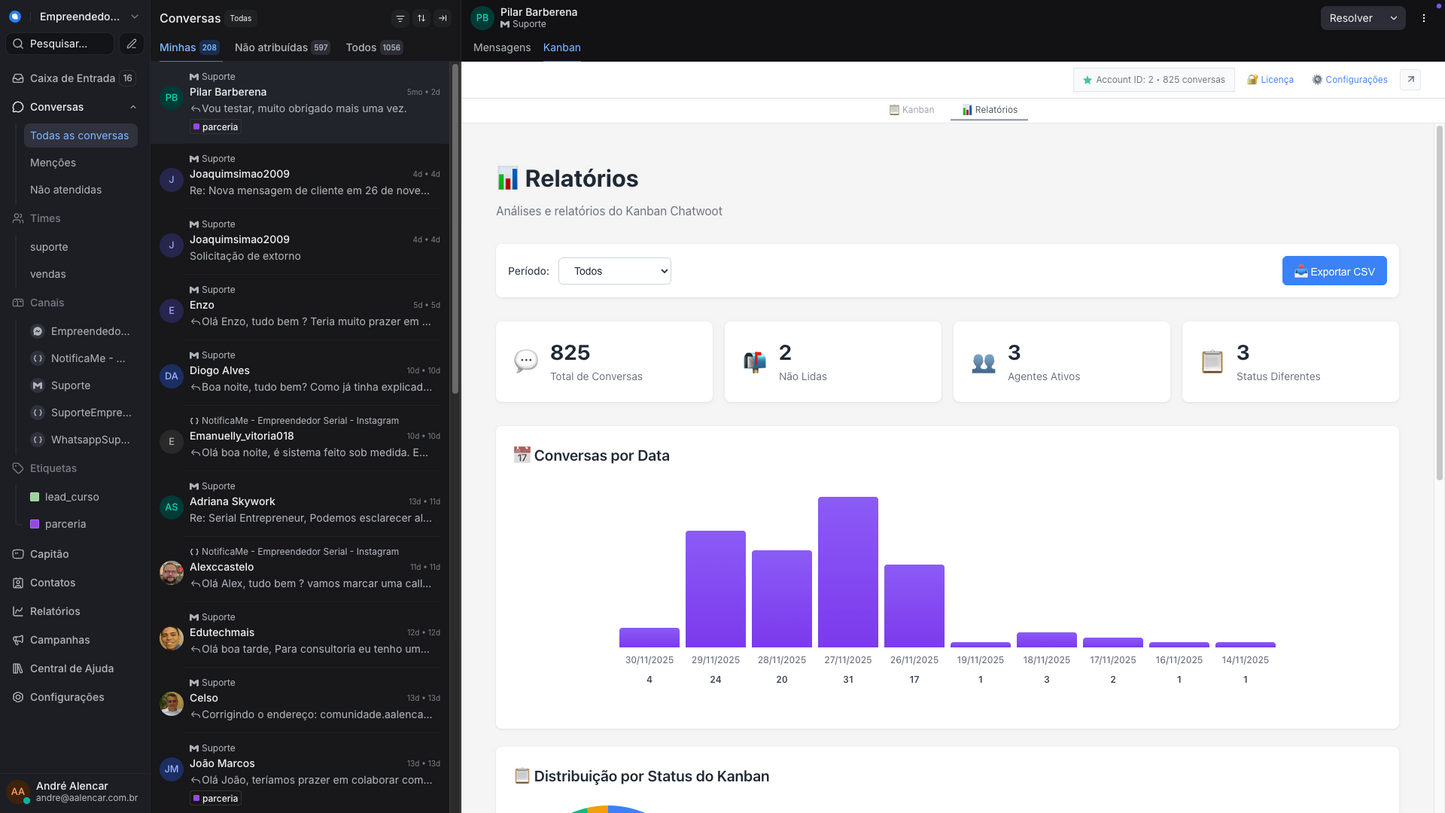Click the Pesquisar search field
1445x813 pixels.
(x=60, y=43)
